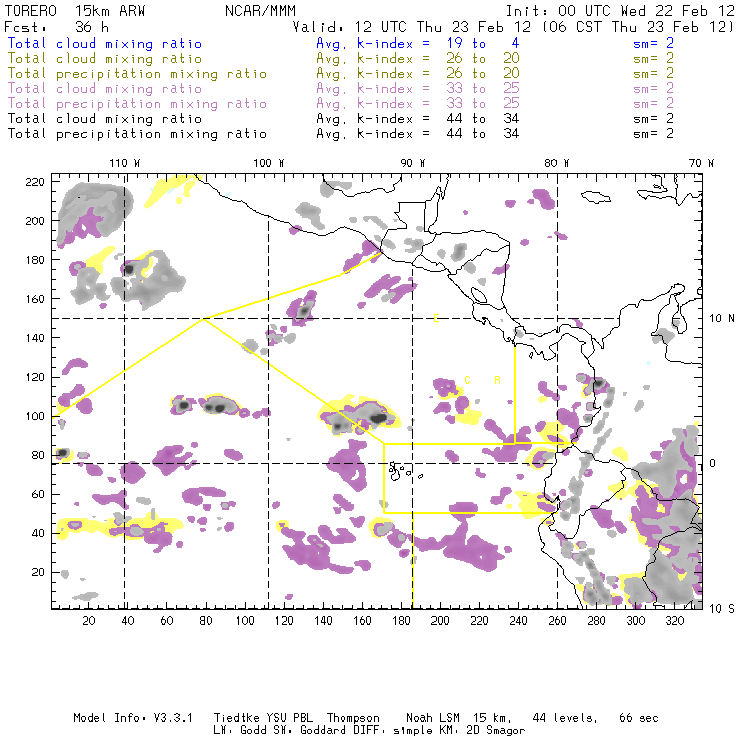Select the 'NCAR/MMM' header label

(260, 11)
